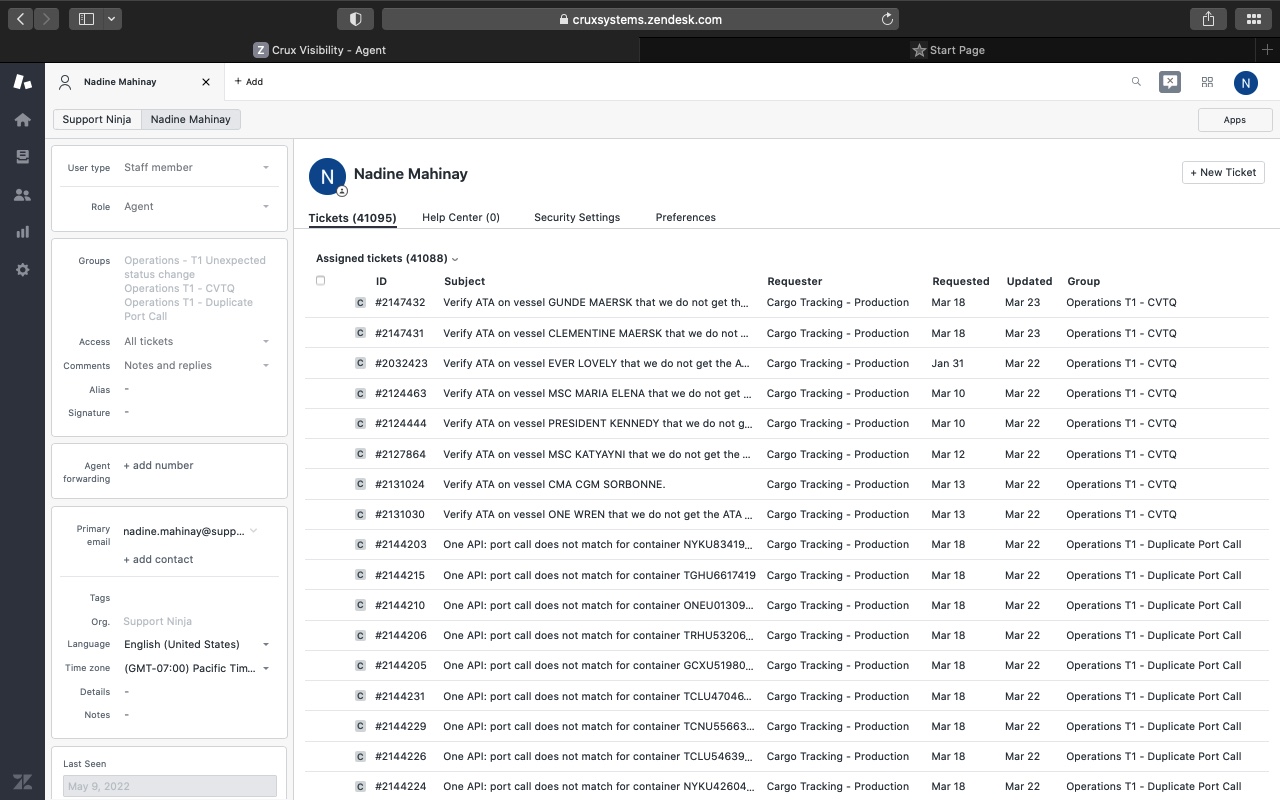The height and width of the screenshot is (800, 1280).
Task: Click ticket ID #2144231
Action: pos(401,697)
